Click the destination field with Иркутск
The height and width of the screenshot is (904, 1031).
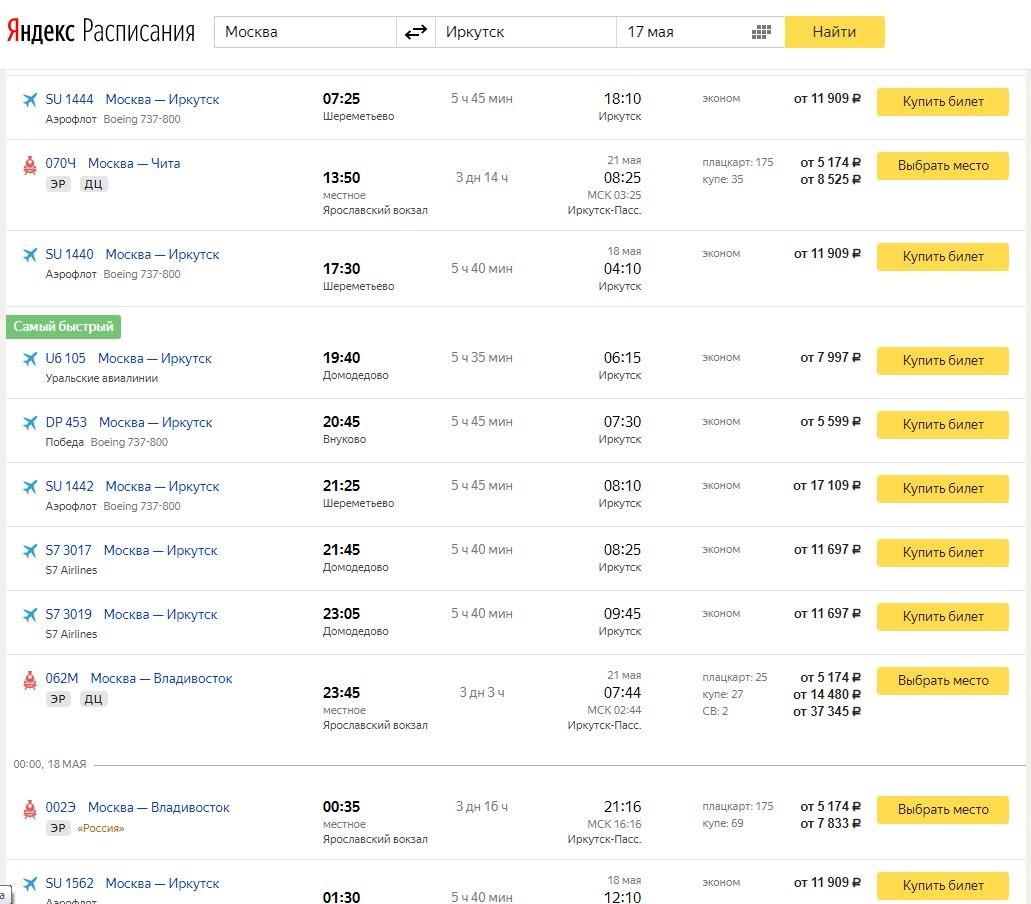(x=525, y=32)
